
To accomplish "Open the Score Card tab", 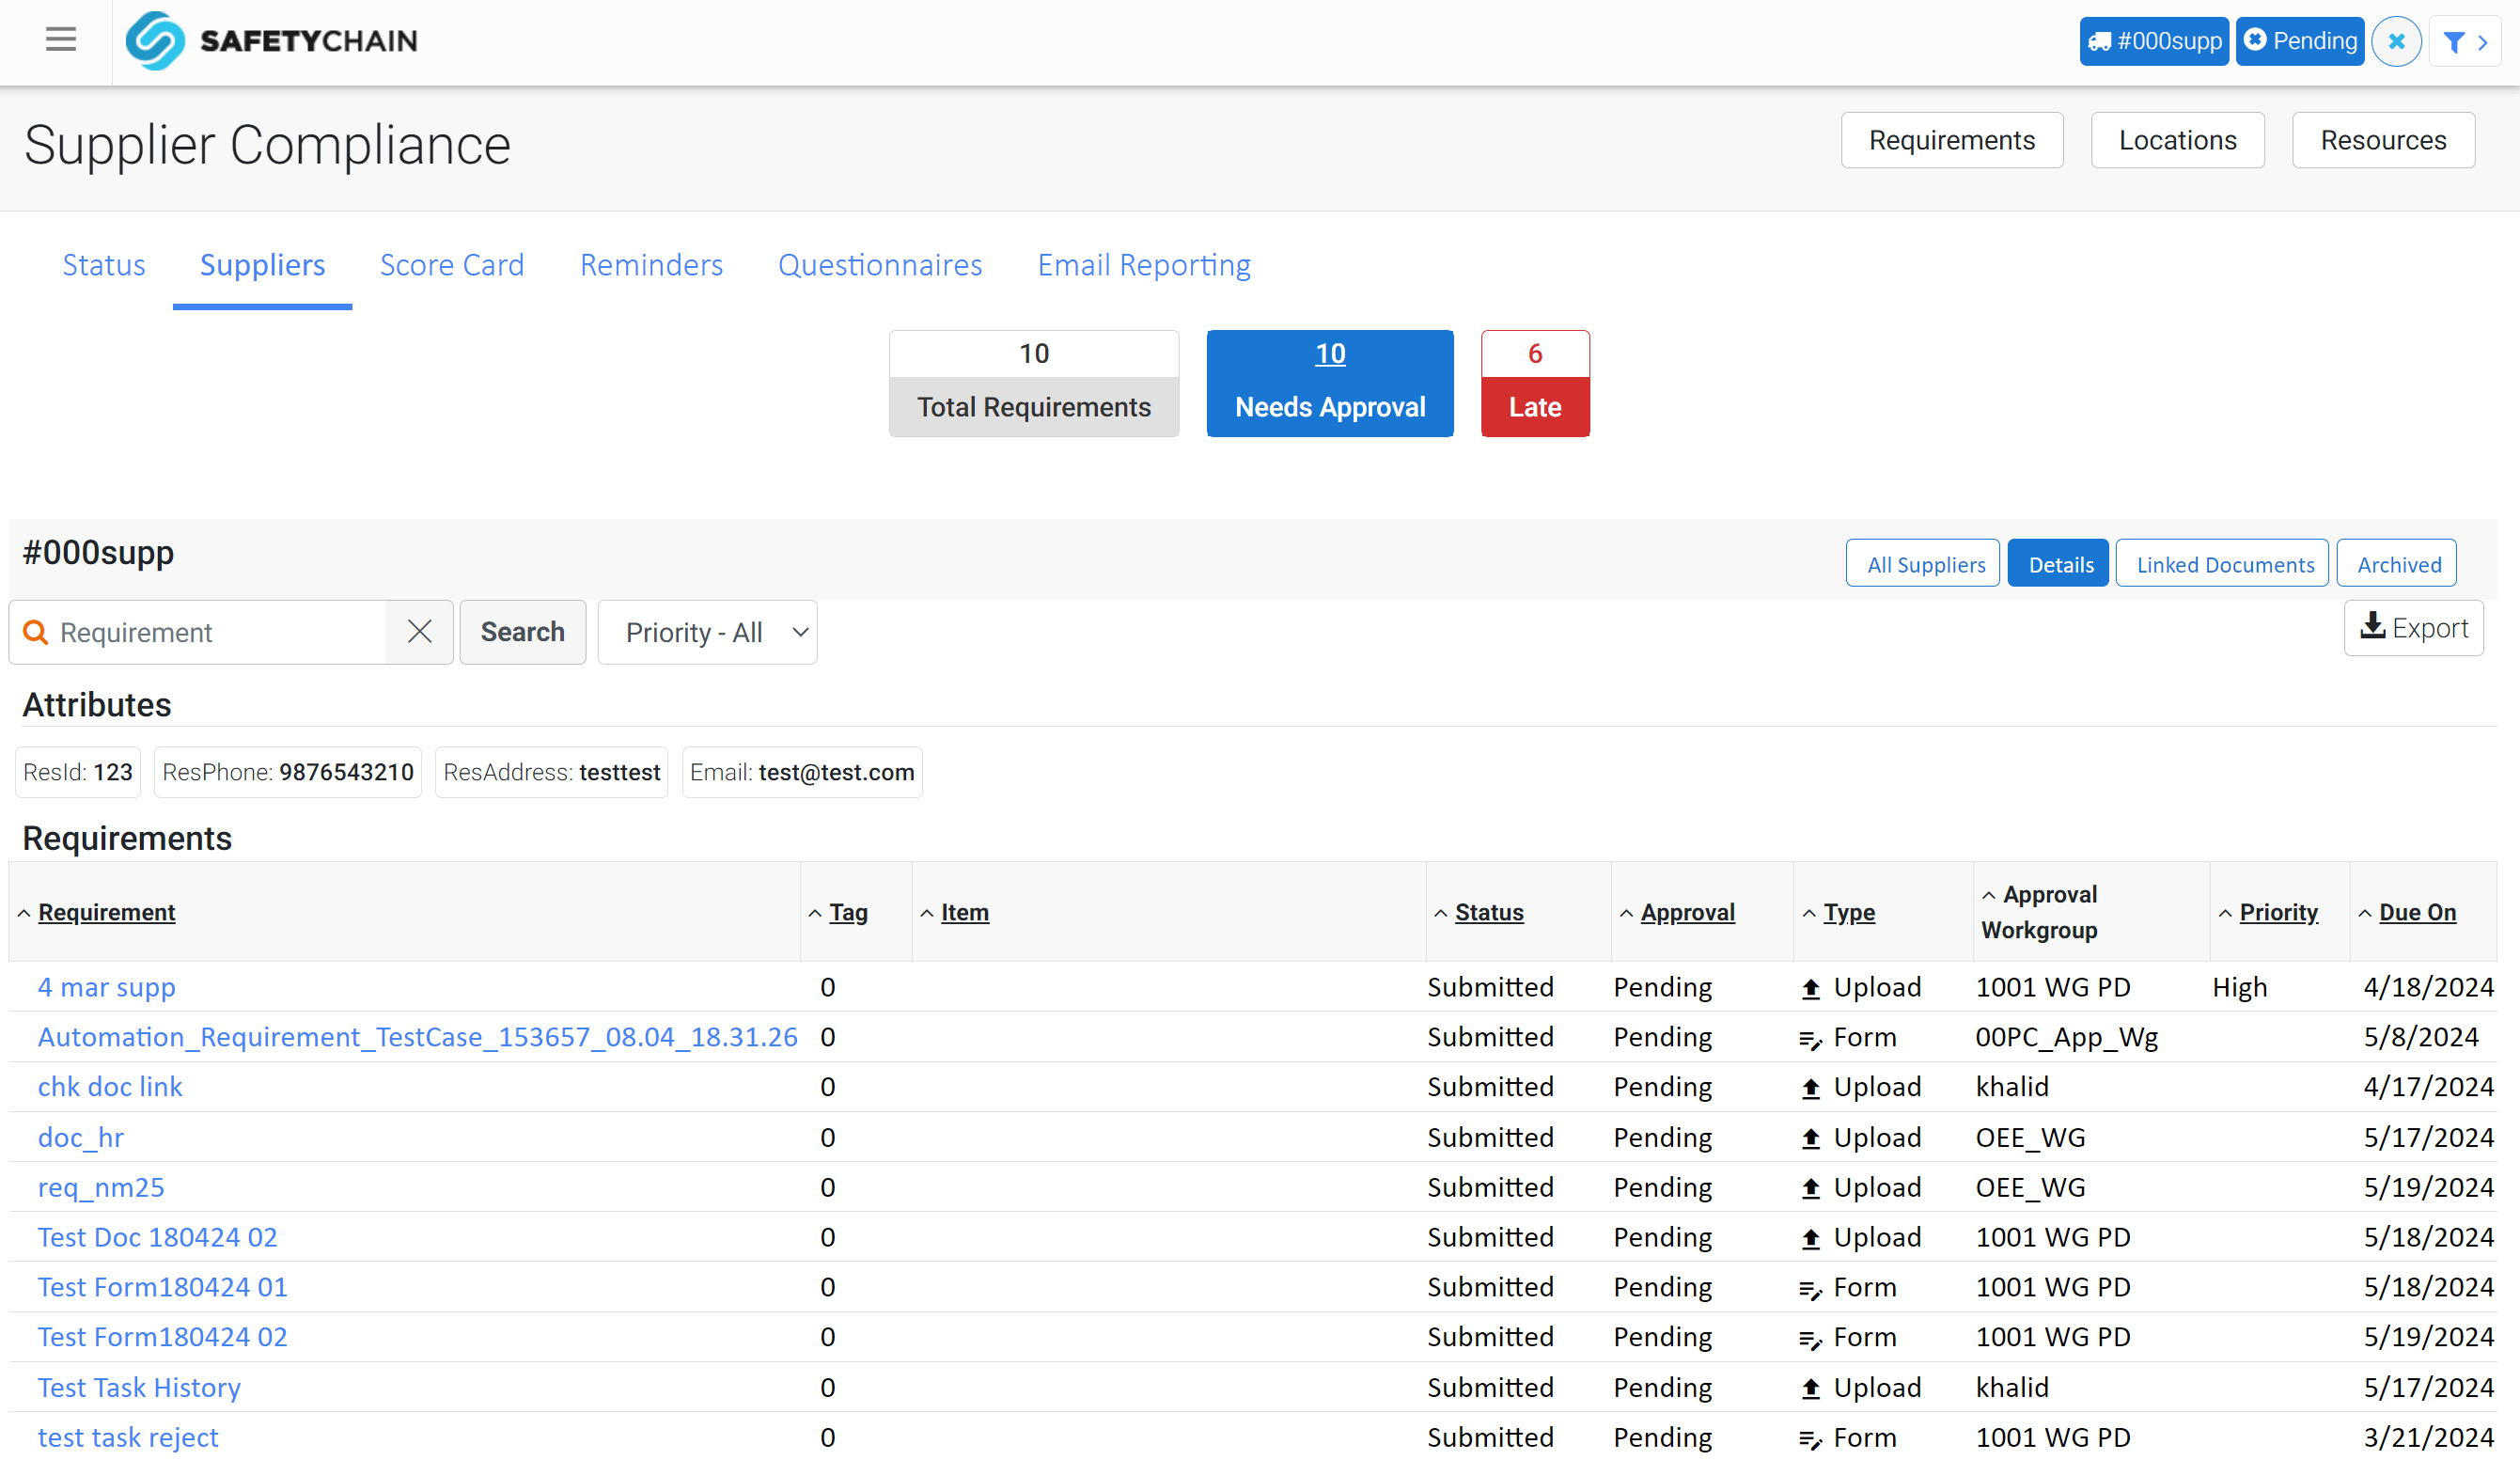I will click(452, 265).
